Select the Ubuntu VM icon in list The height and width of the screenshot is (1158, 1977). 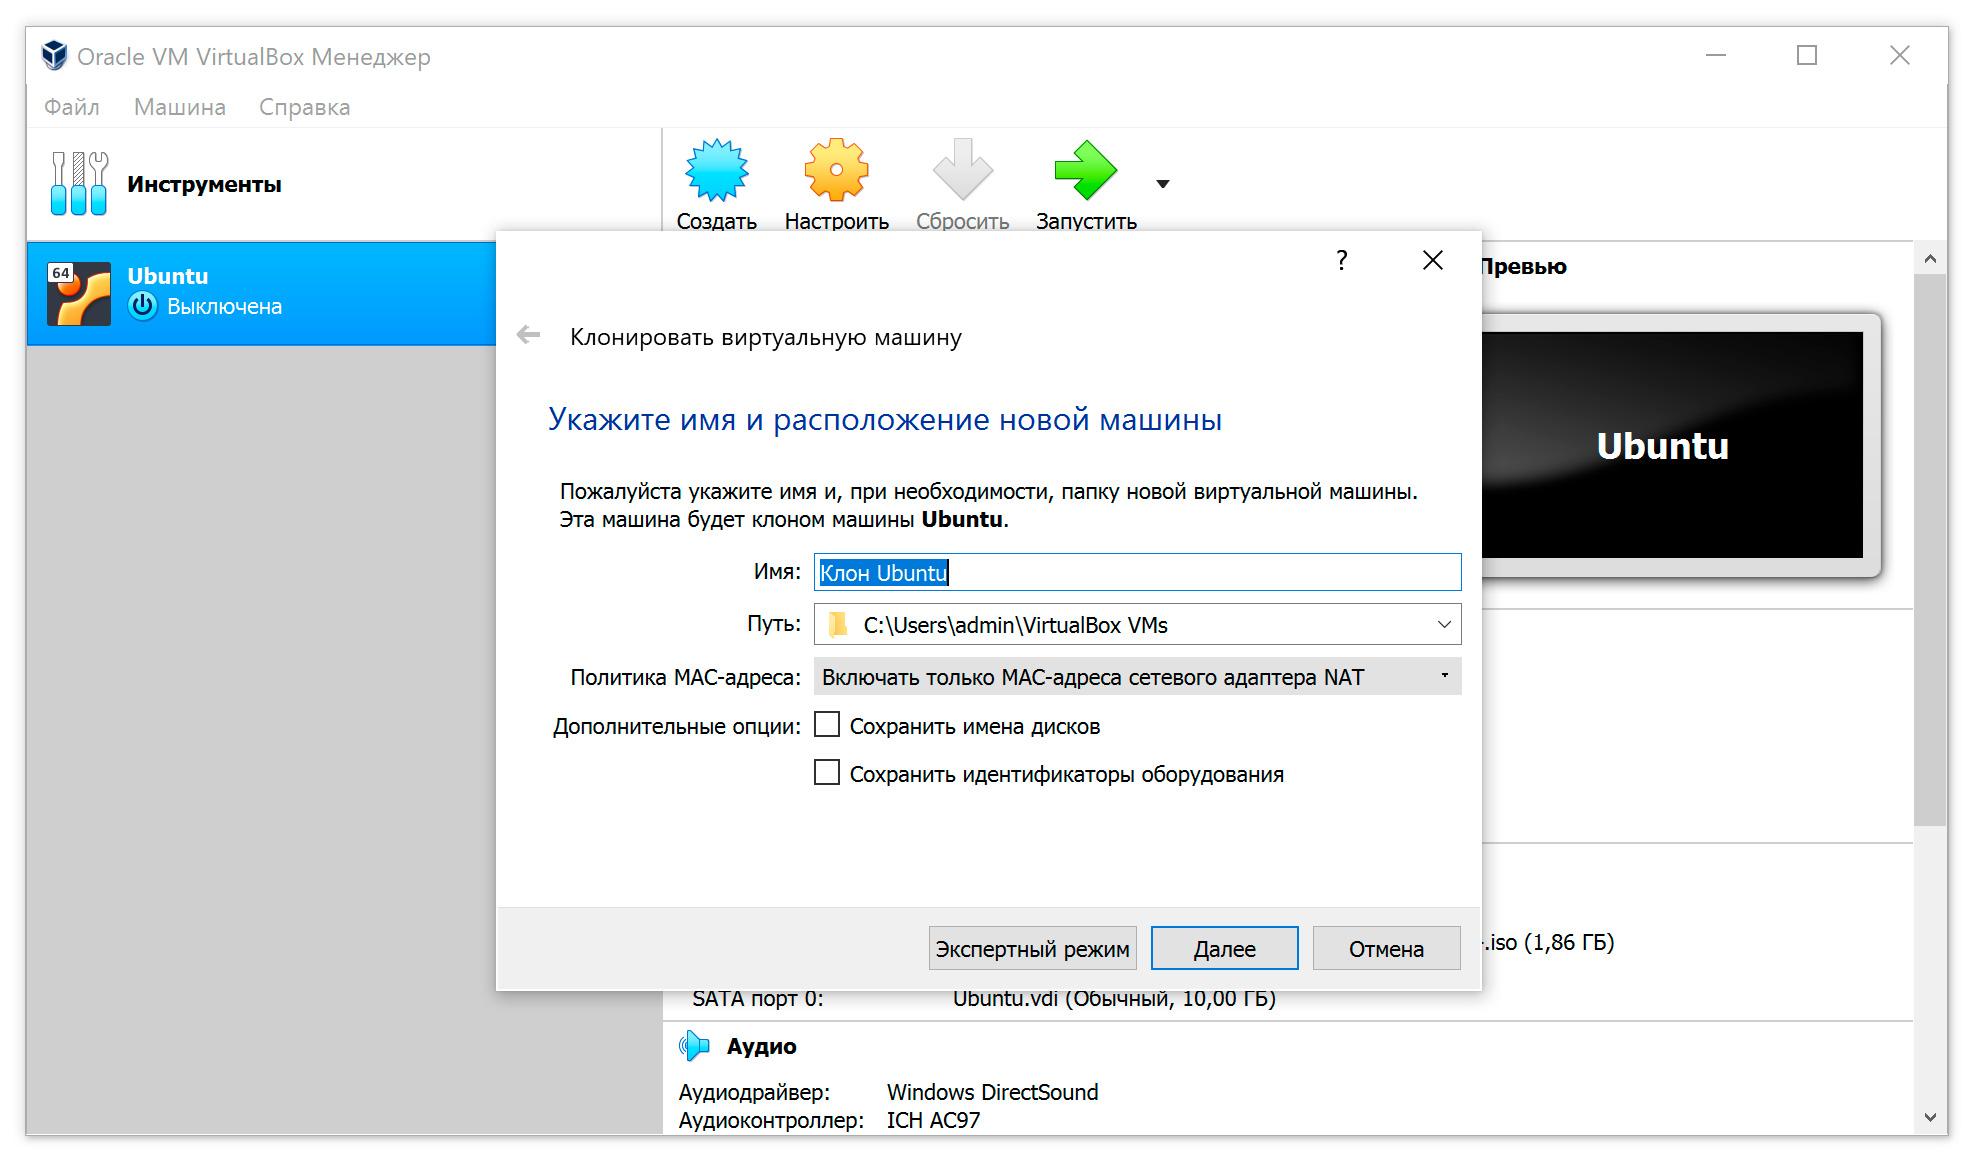pos(79,293)
